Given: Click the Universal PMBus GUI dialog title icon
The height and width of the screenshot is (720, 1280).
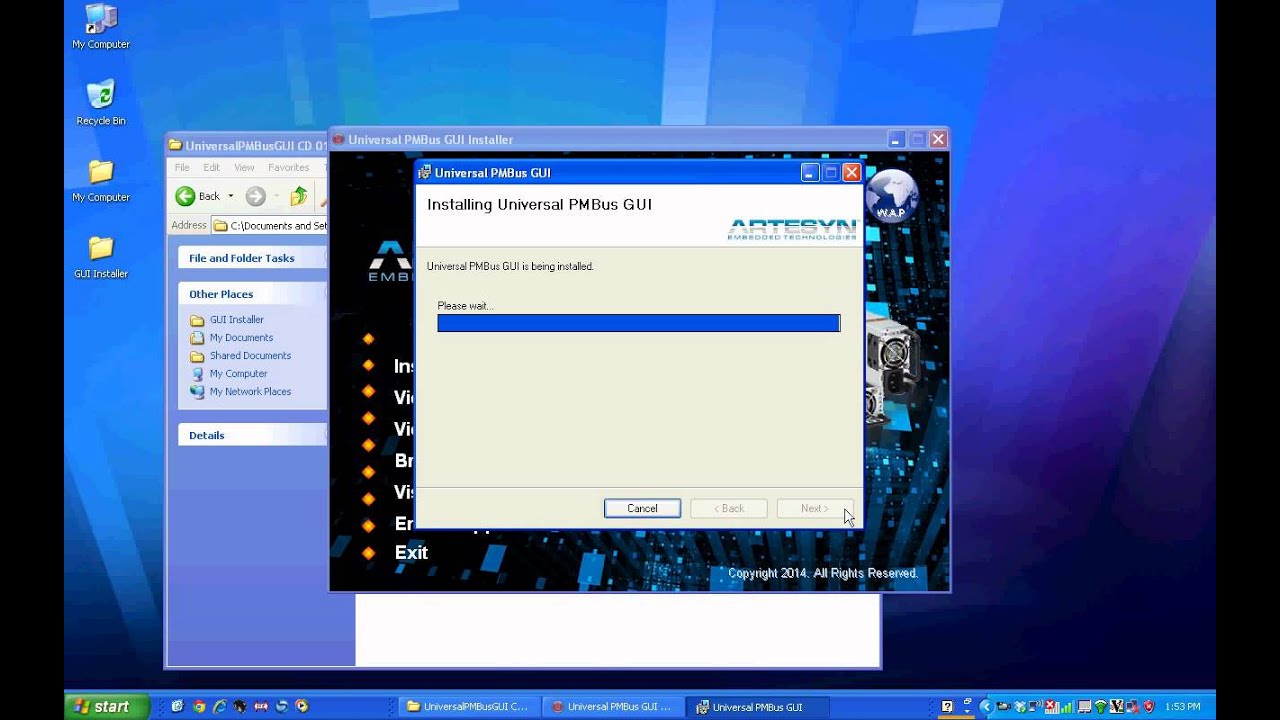Looking at the screenshot, I should [424, 173].
